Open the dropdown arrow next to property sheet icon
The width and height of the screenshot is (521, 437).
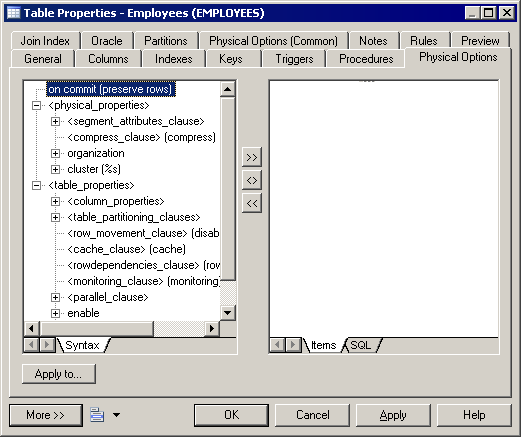tap(116, 415)
